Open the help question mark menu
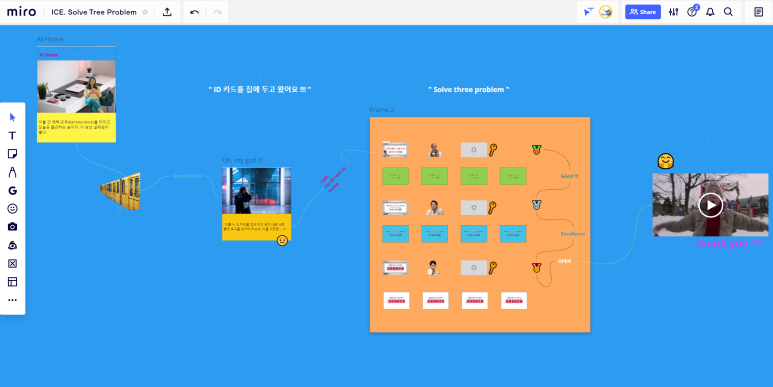This screenshot has height=387, width=773. pyautogui.click(x=692, y=12)
